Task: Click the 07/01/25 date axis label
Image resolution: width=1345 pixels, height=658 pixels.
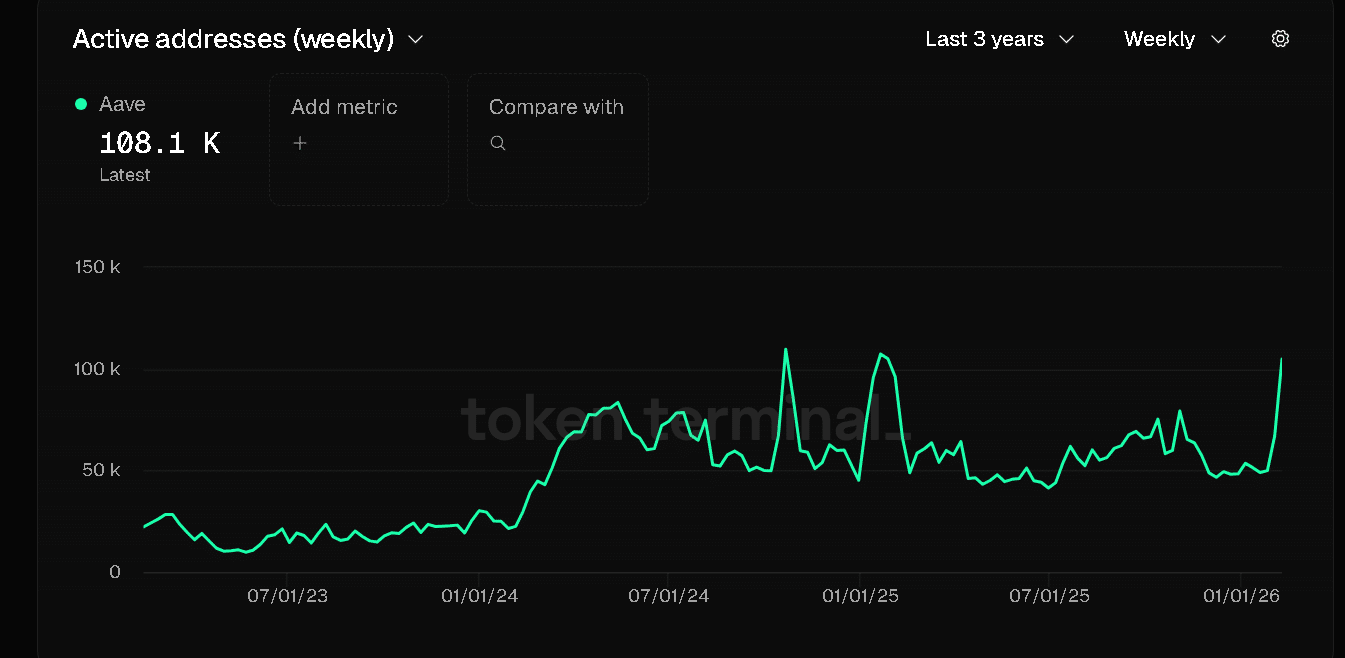Action: [1049, 596]
